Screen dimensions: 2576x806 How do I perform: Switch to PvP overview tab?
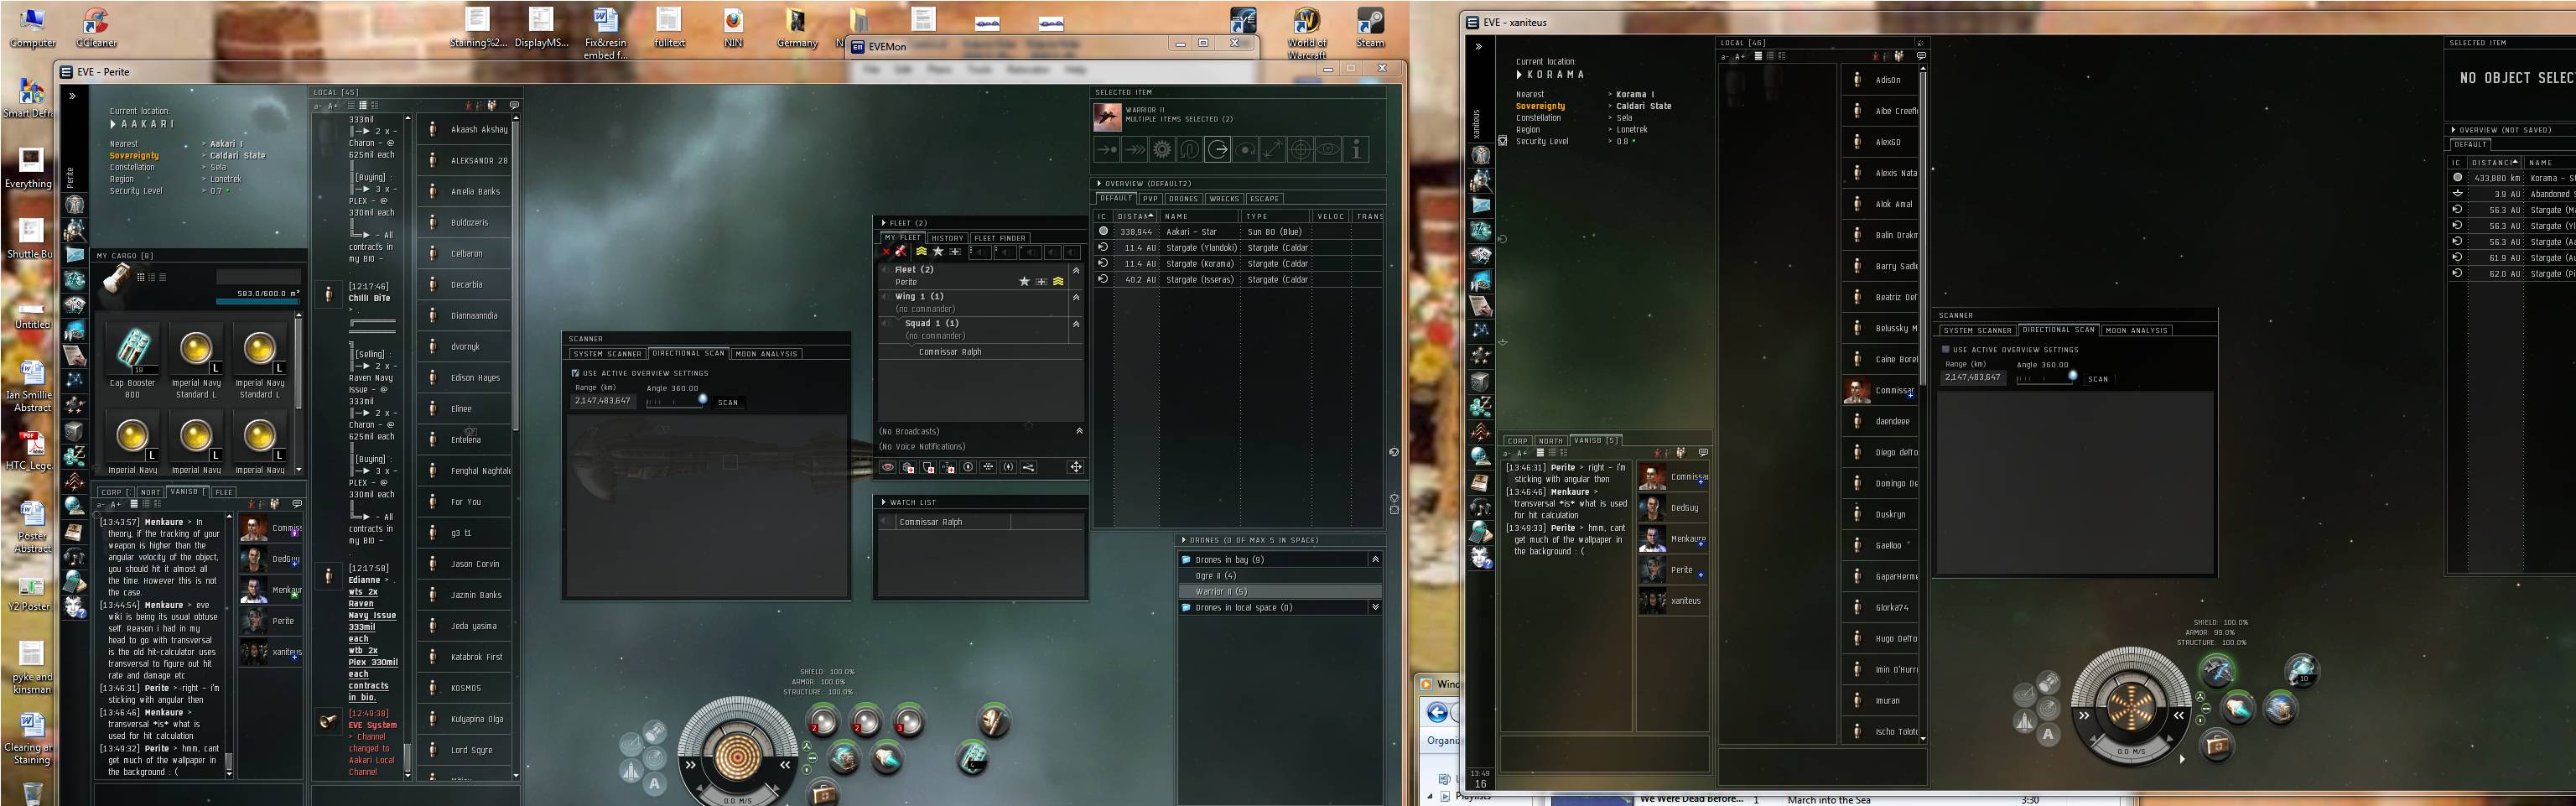coord(1150,199)
